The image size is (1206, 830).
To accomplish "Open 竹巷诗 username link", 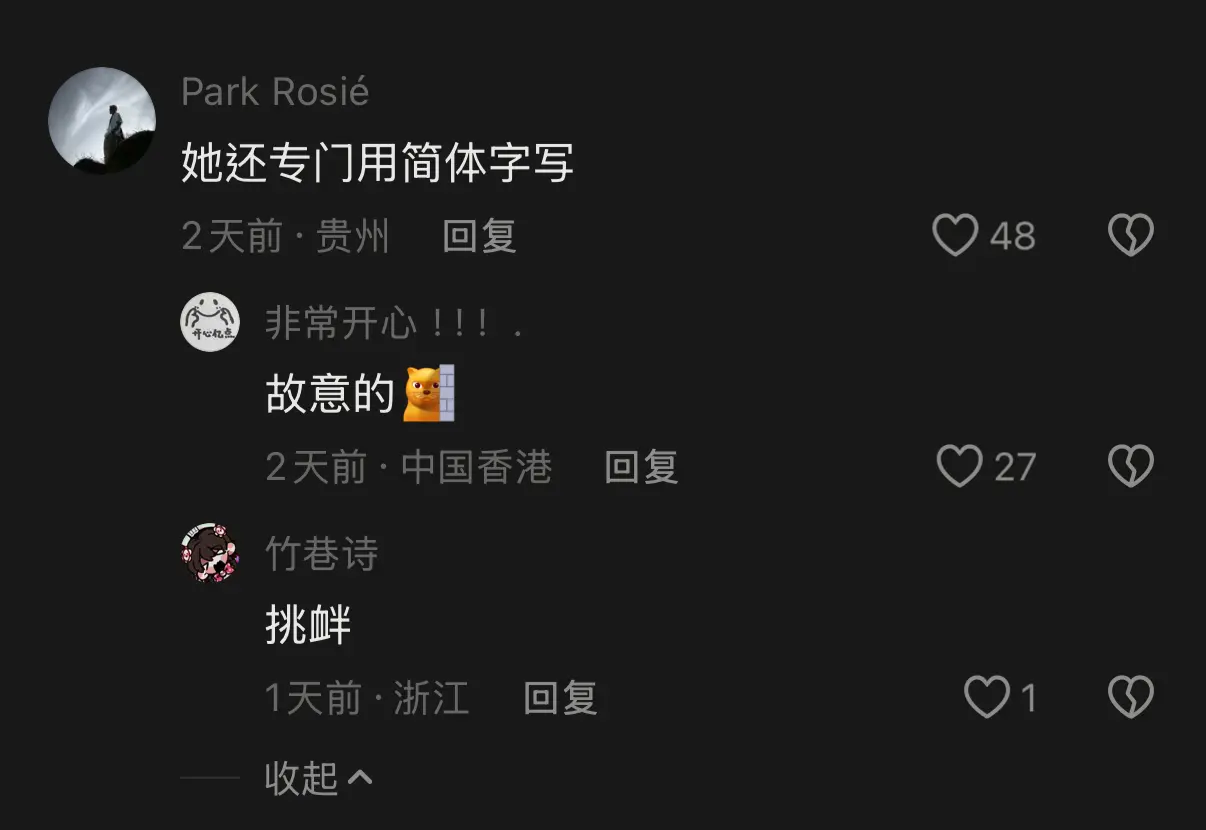I will [x=321, y=554].
